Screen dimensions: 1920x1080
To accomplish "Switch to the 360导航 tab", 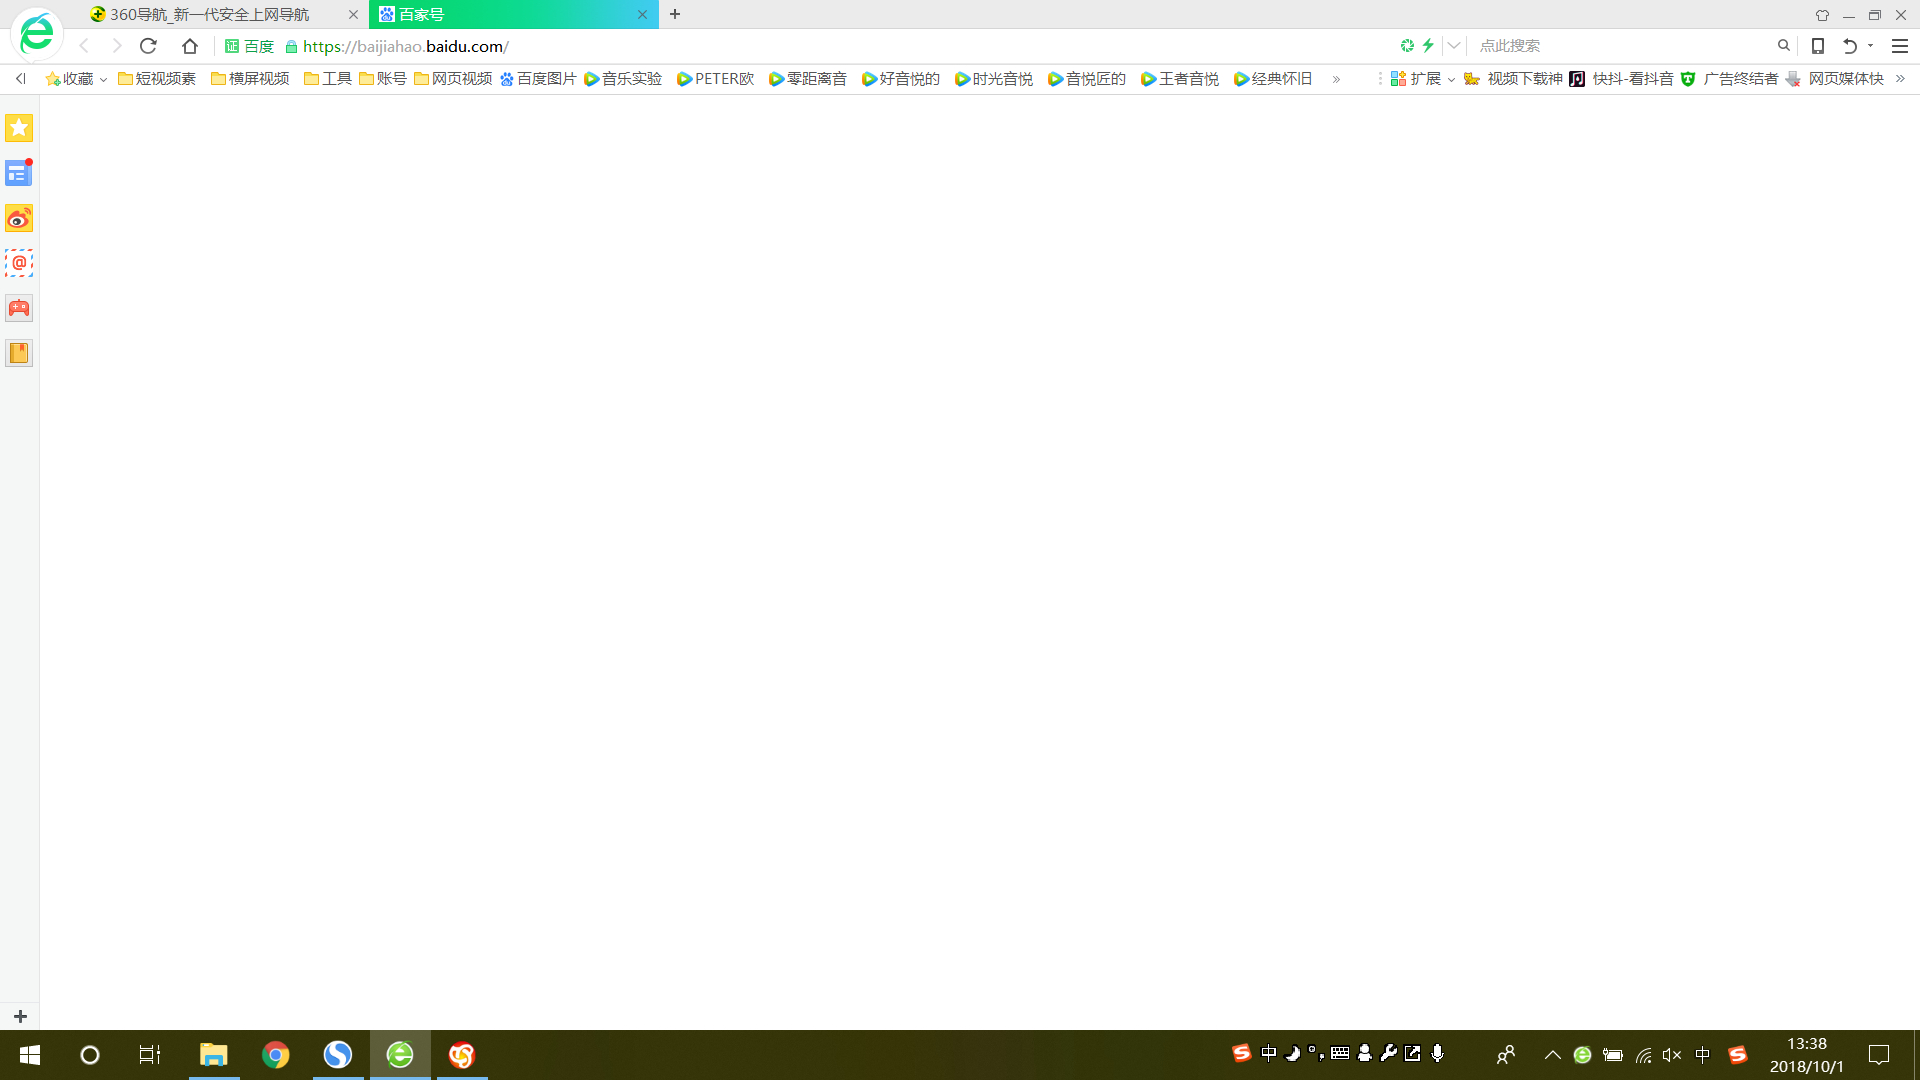I will (x=210, y=15).
